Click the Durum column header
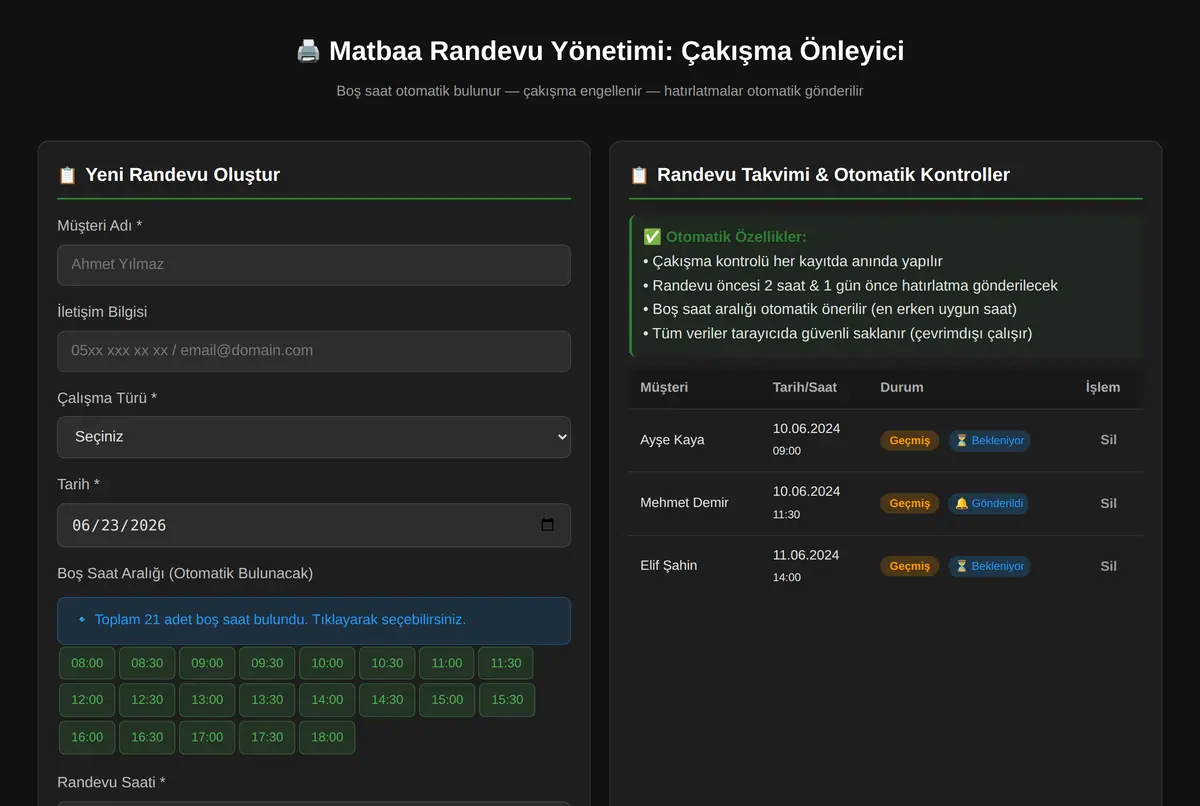1200x806 pixels. point(902,387)
